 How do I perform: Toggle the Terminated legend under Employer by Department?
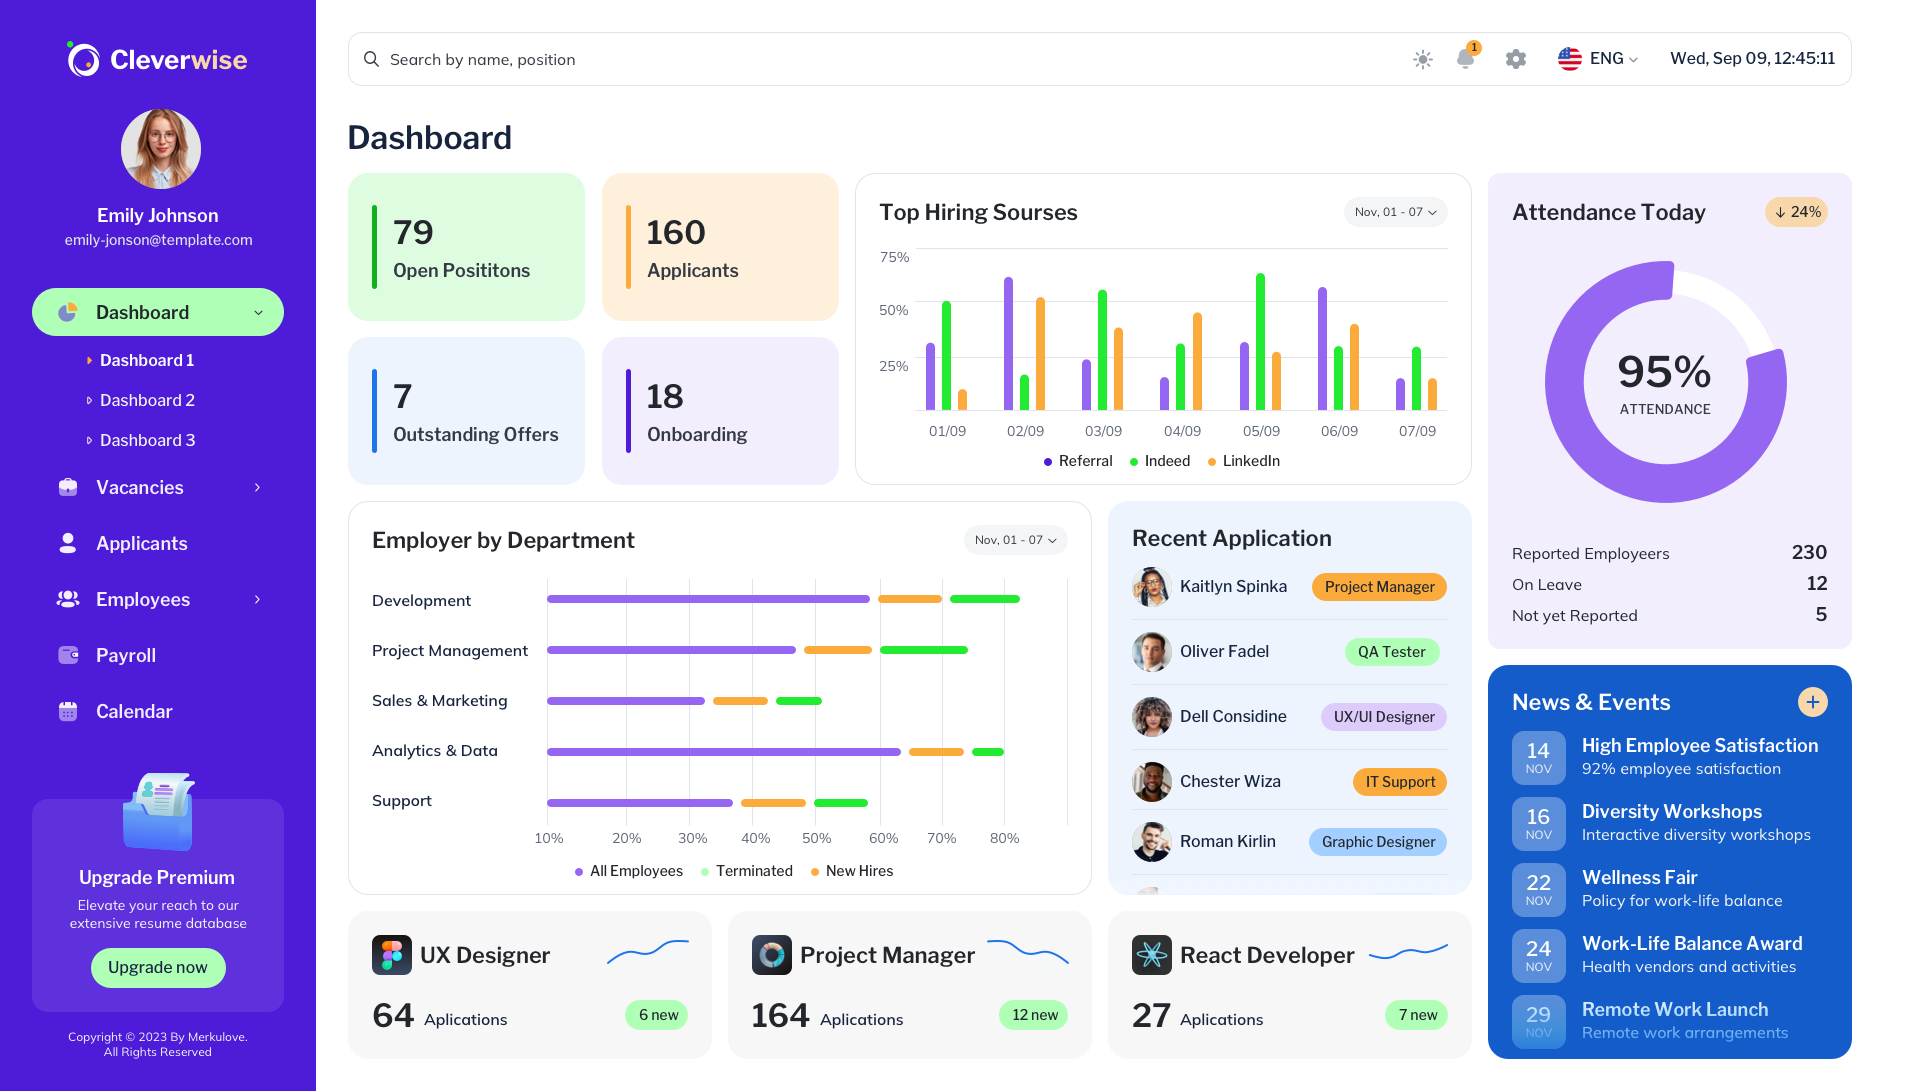(x=747, y=871)
